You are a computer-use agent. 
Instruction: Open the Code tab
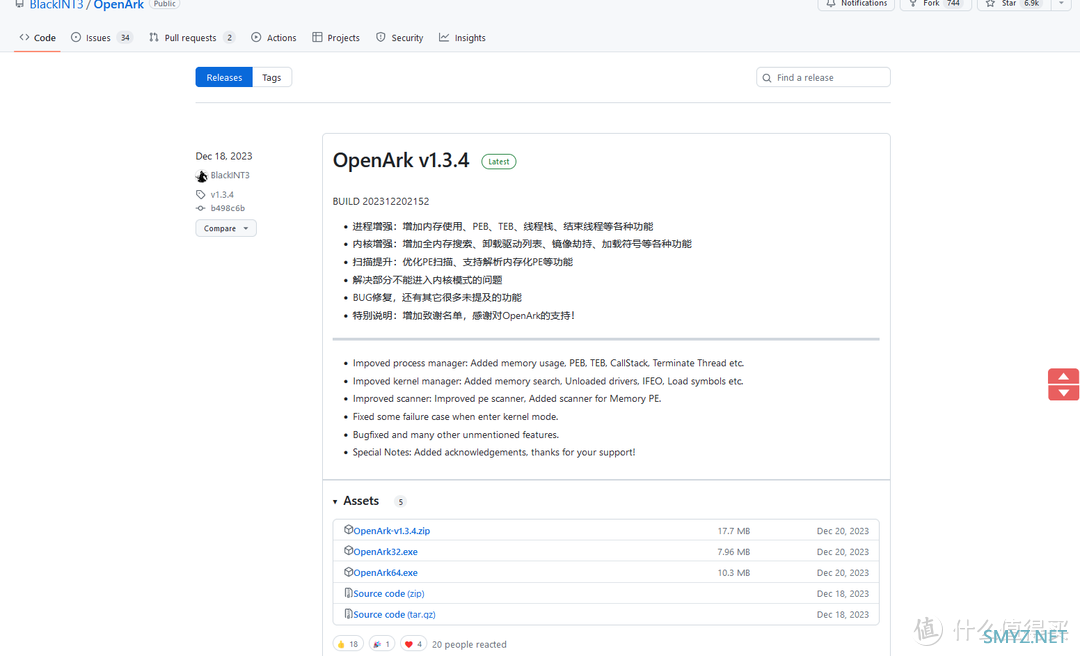[x=37, y=38]
